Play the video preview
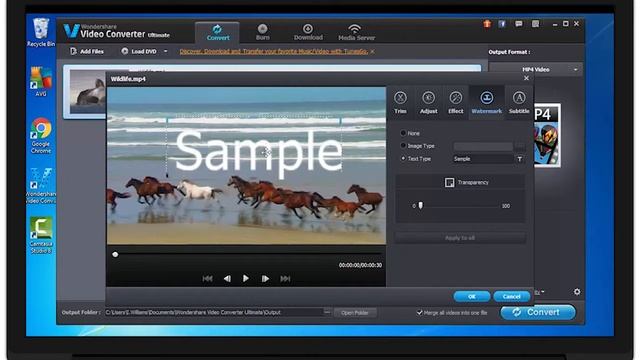Screen dimensions: 640x360 246,278
